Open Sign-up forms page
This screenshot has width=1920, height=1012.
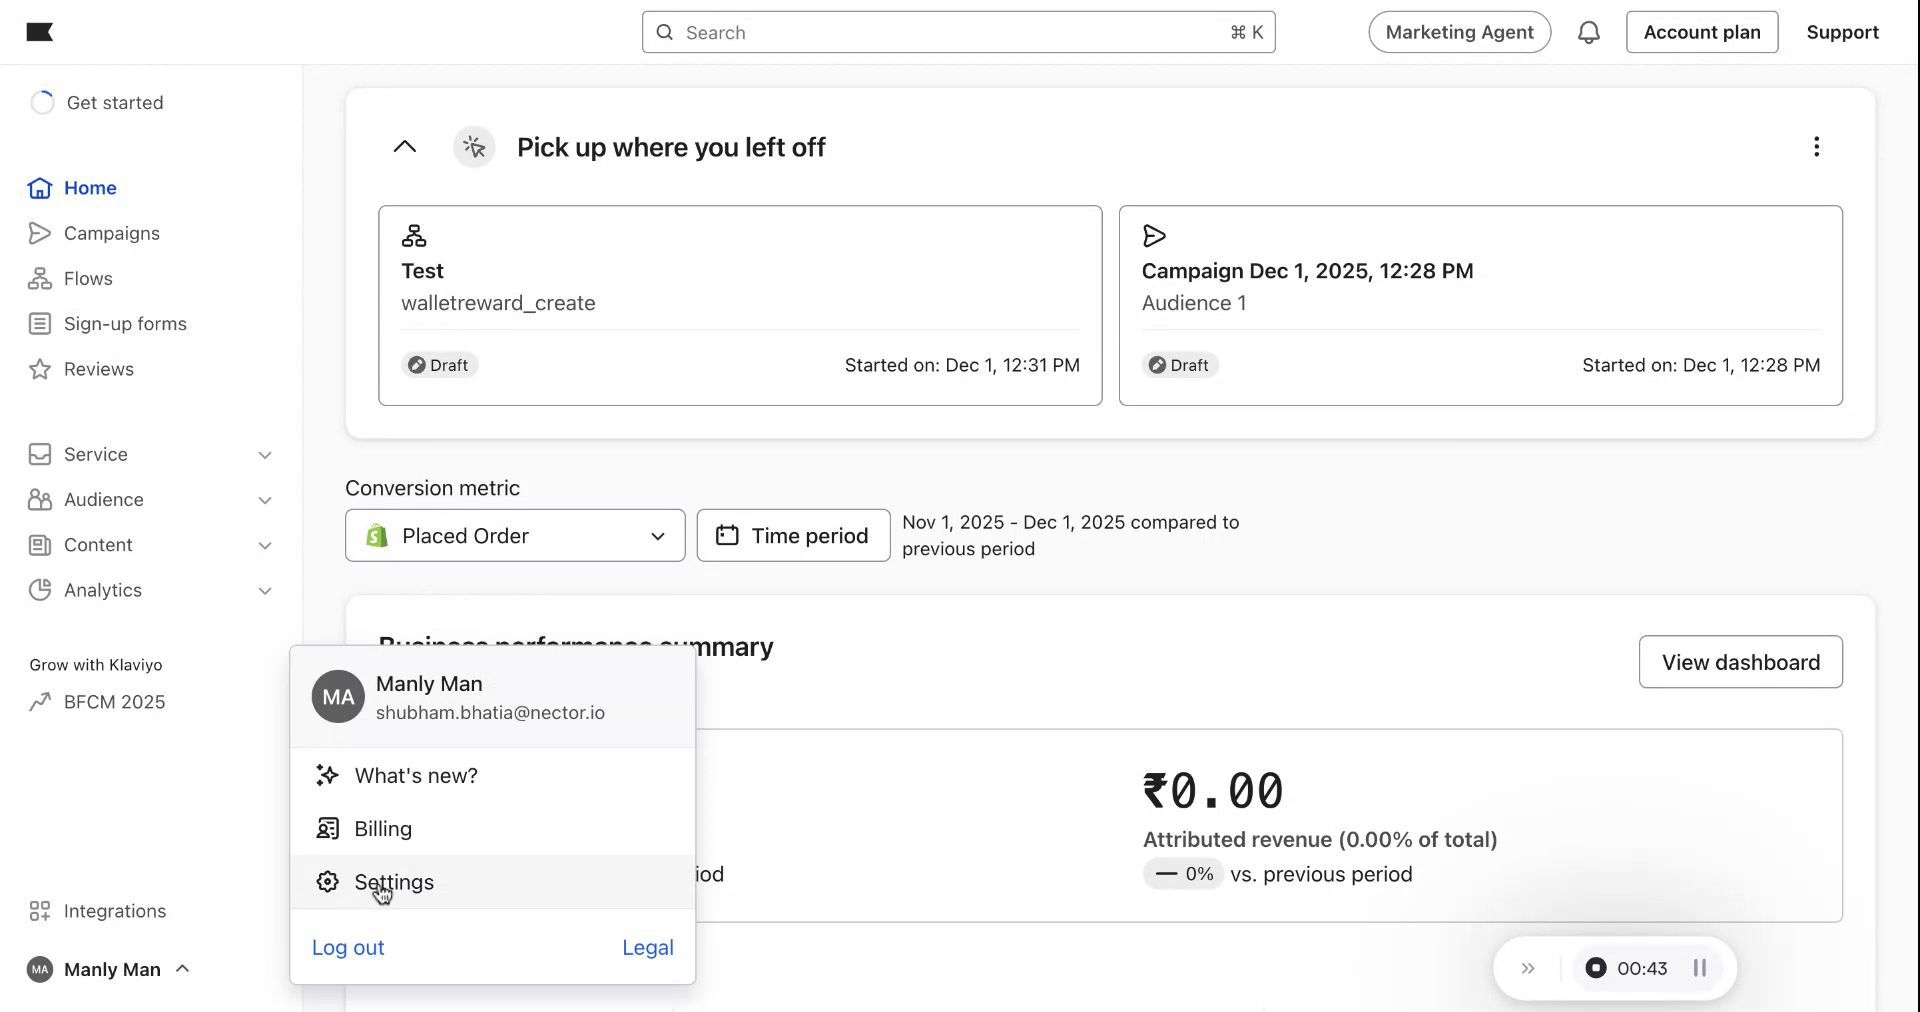(x=125, y=324)
